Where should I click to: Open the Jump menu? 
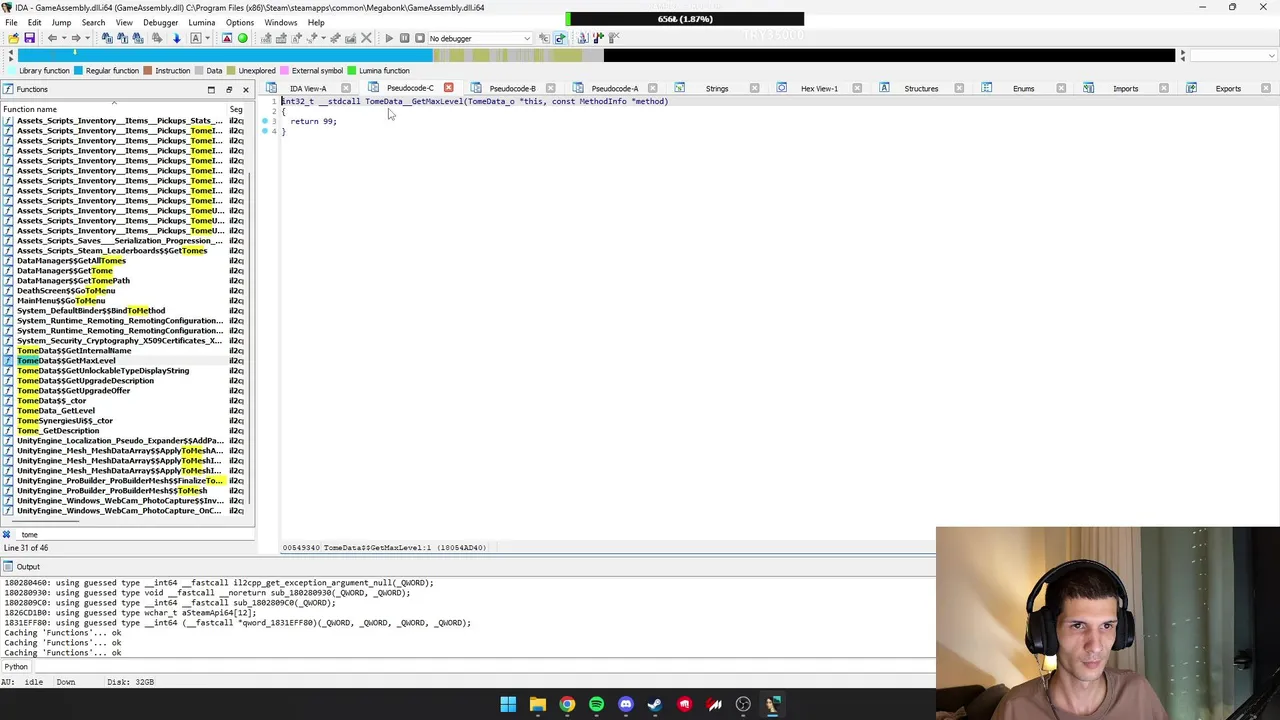tap(61, 22)
